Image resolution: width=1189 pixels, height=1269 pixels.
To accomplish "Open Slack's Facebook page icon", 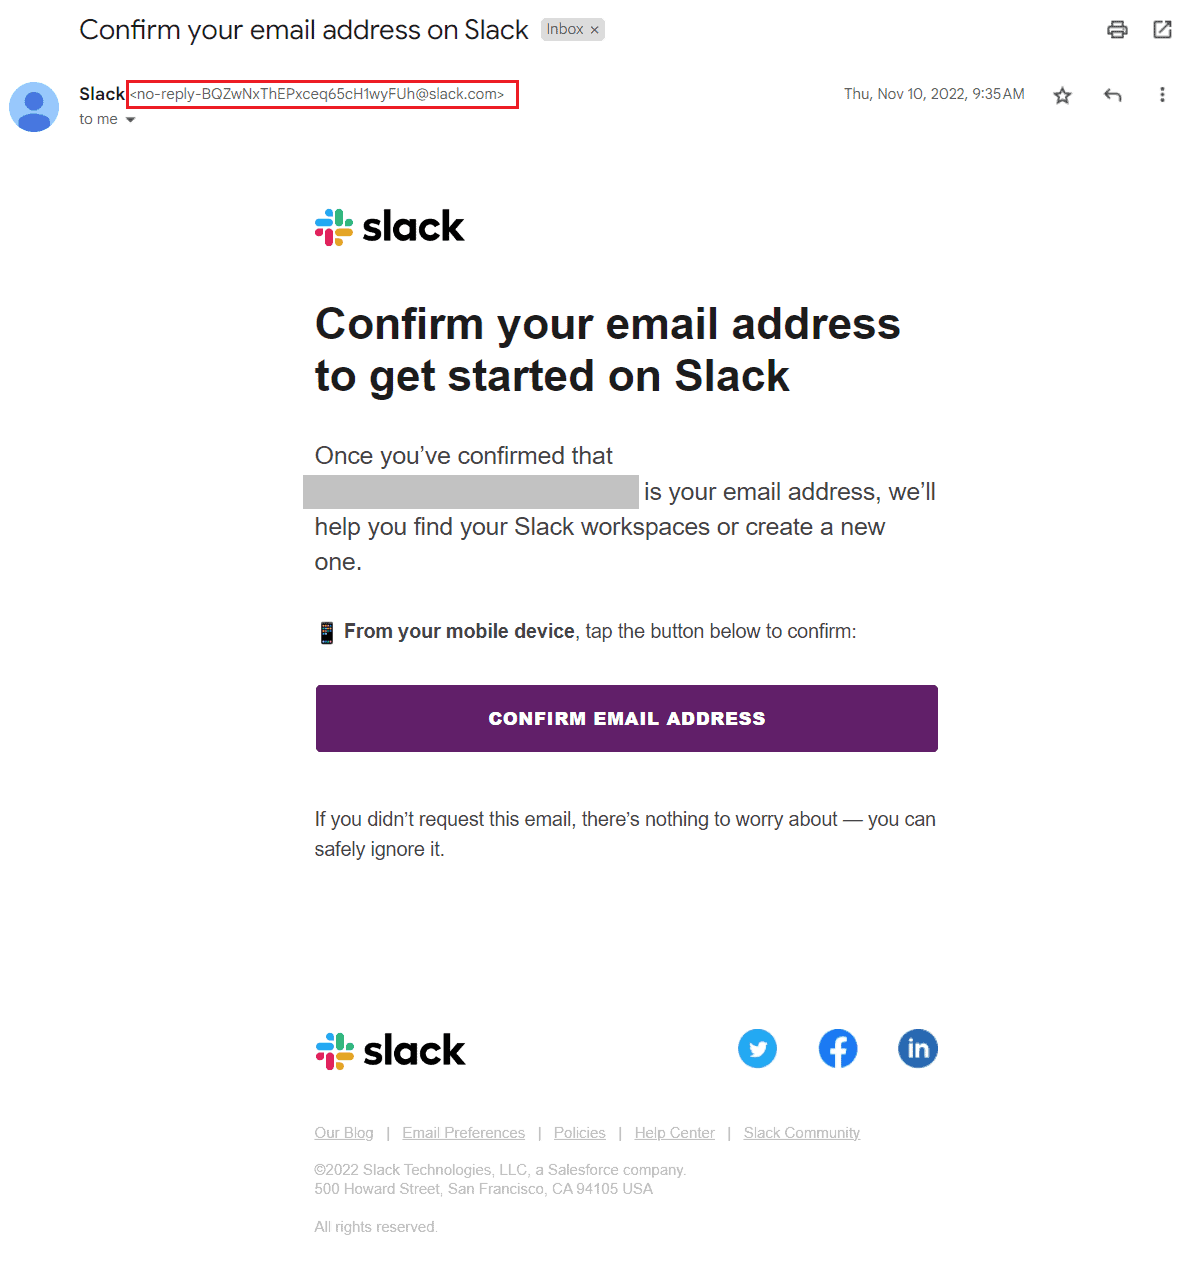I will 838,1049.
